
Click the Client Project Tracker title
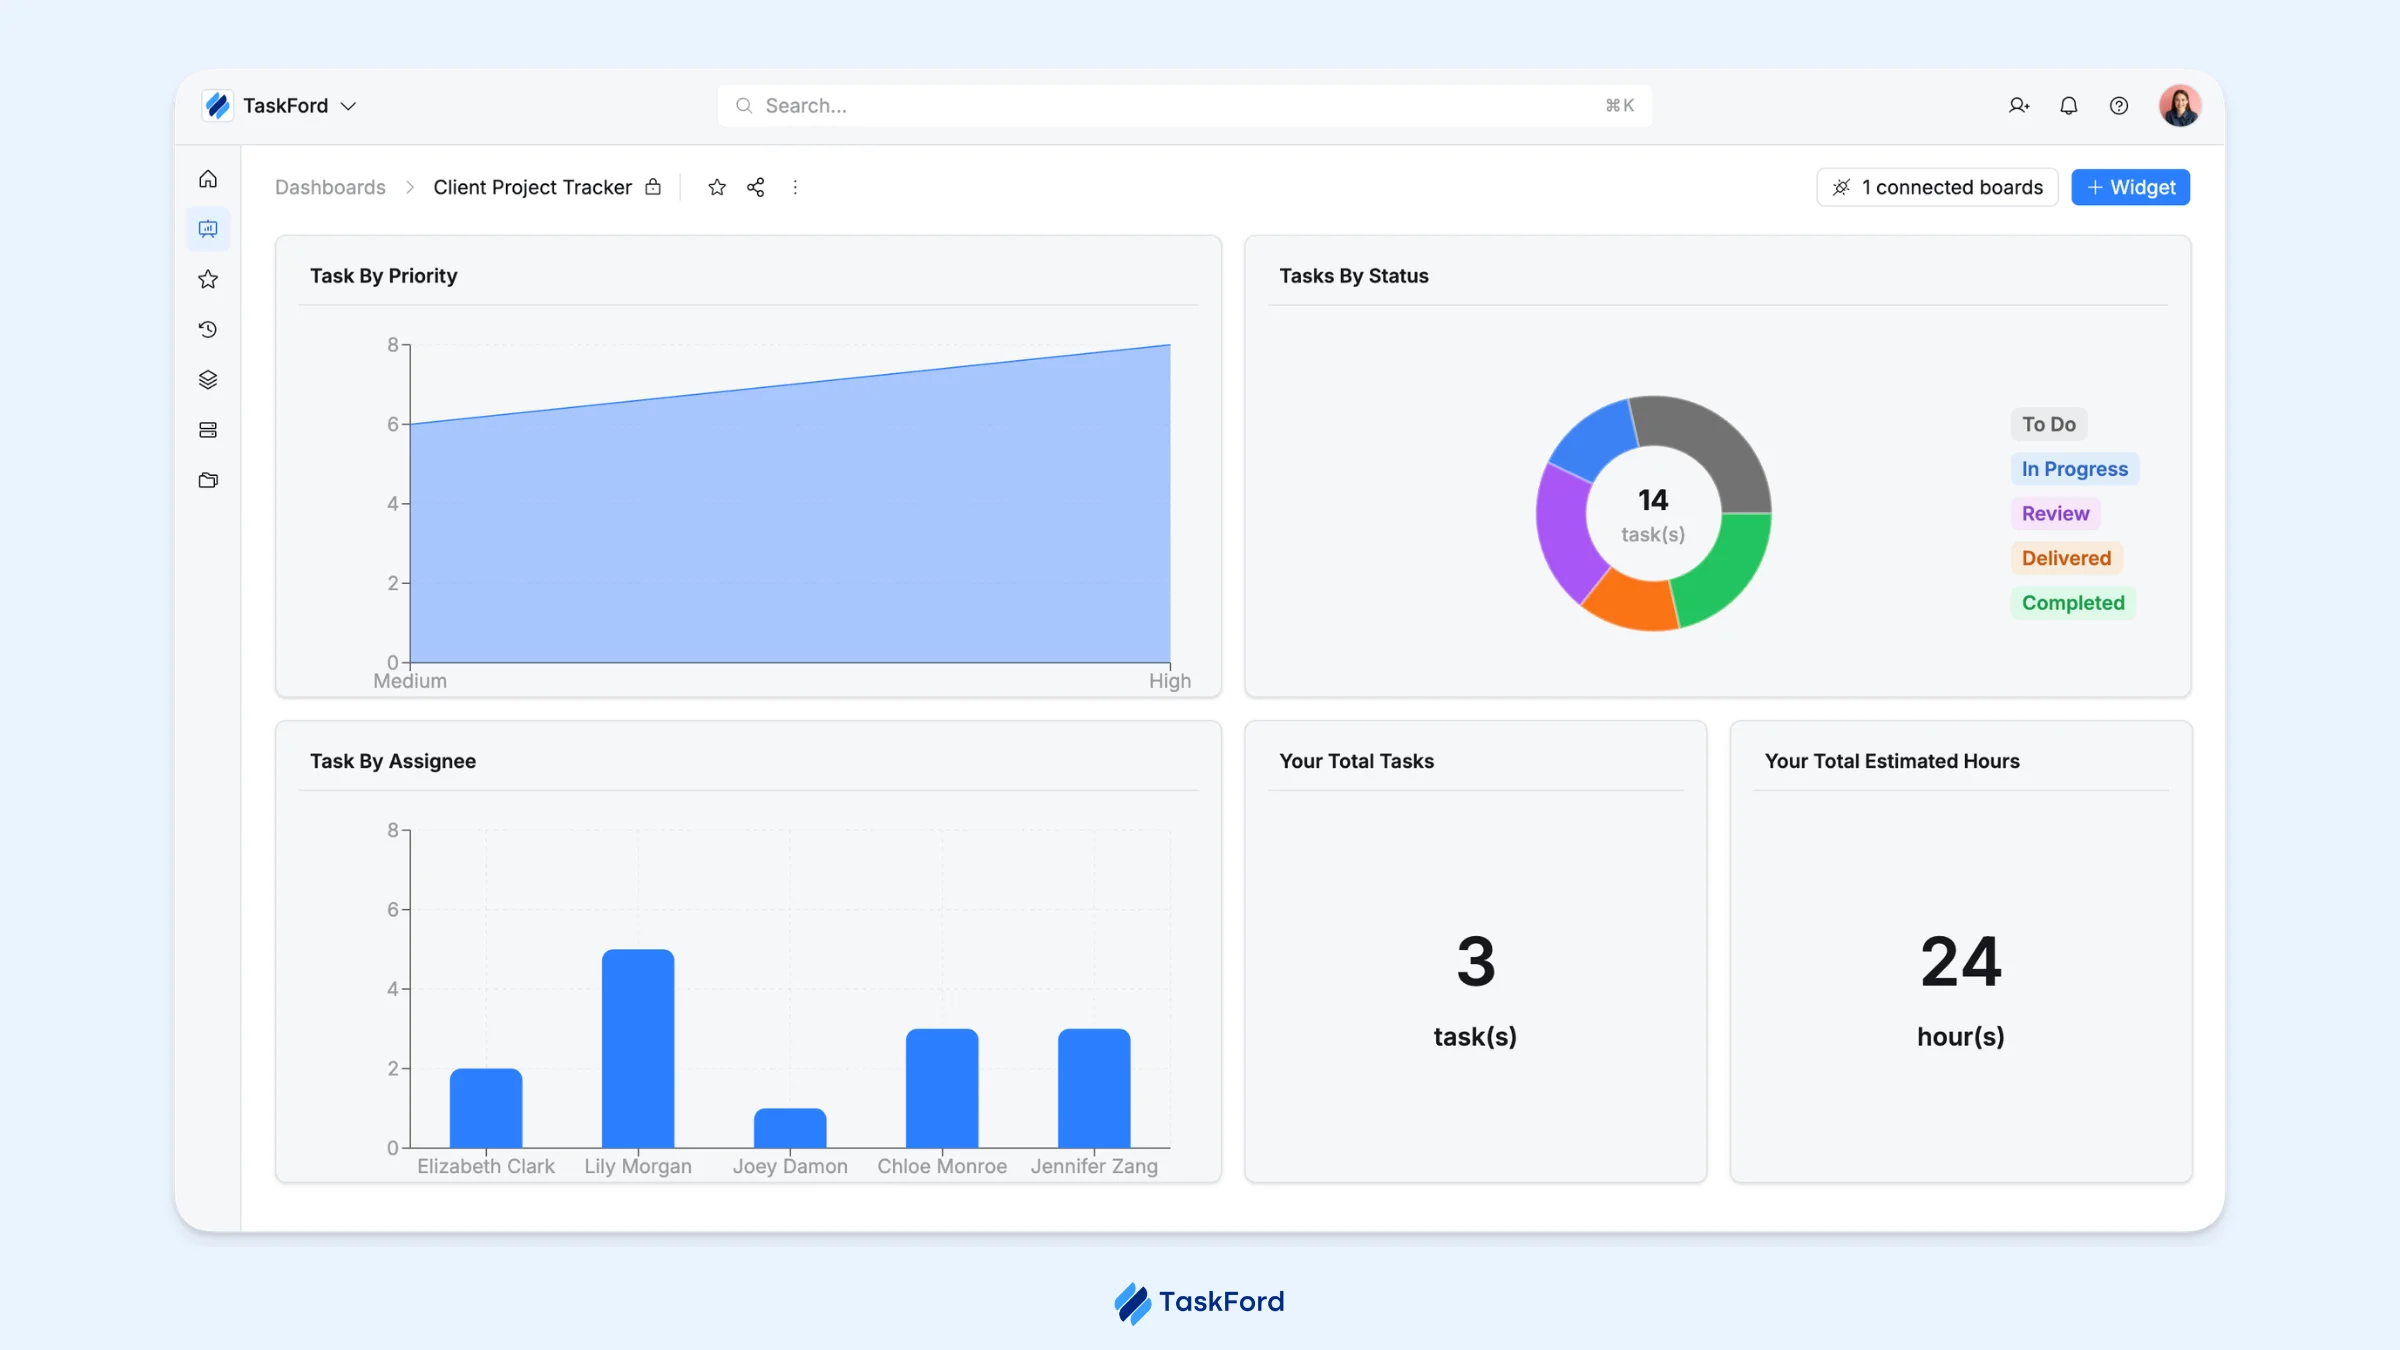[532, 187]
